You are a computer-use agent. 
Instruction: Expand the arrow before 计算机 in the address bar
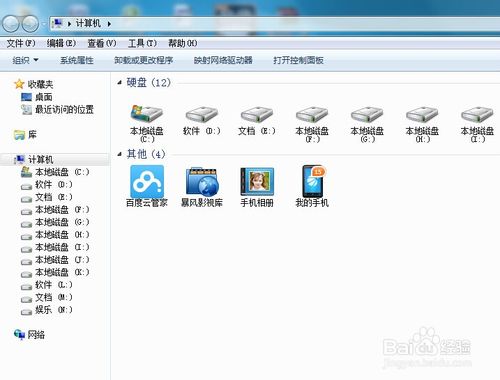pos(69,24)
